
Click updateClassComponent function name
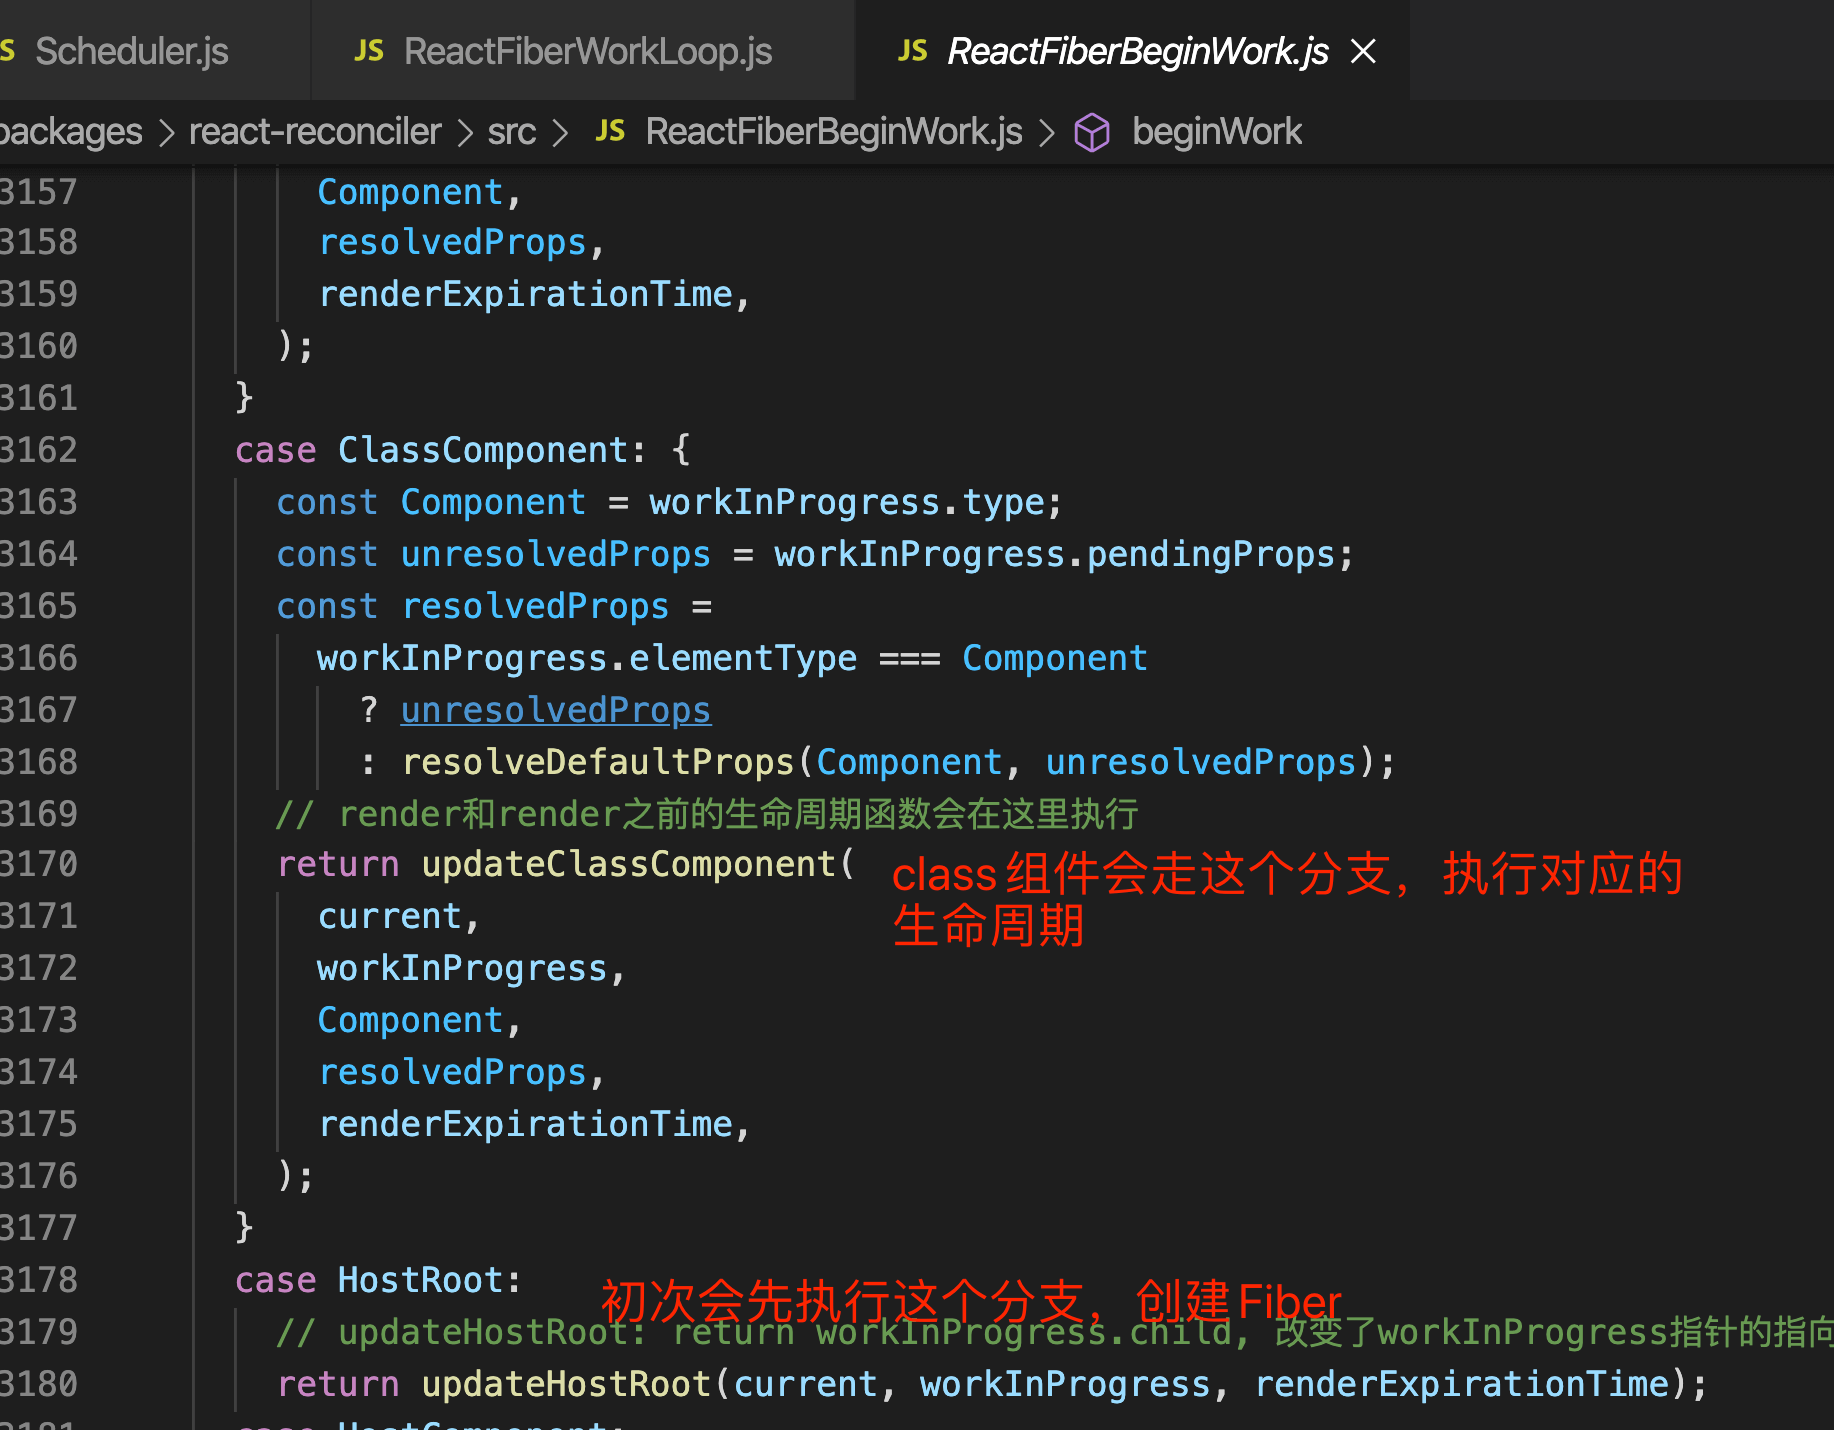point(628,864)
